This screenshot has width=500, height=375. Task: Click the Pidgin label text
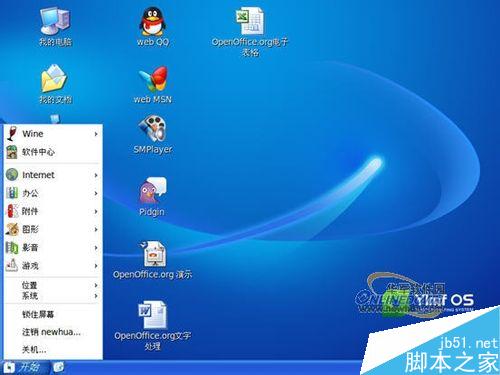point(152,212)
